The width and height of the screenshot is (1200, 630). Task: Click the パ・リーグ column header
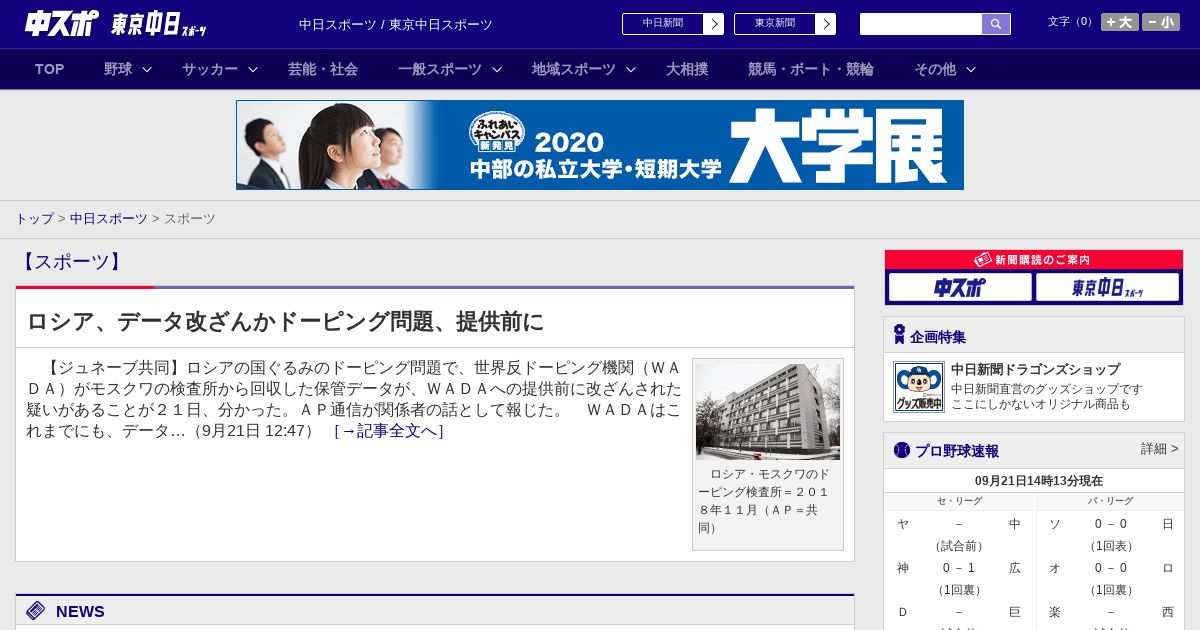(x=1110, y=501)
